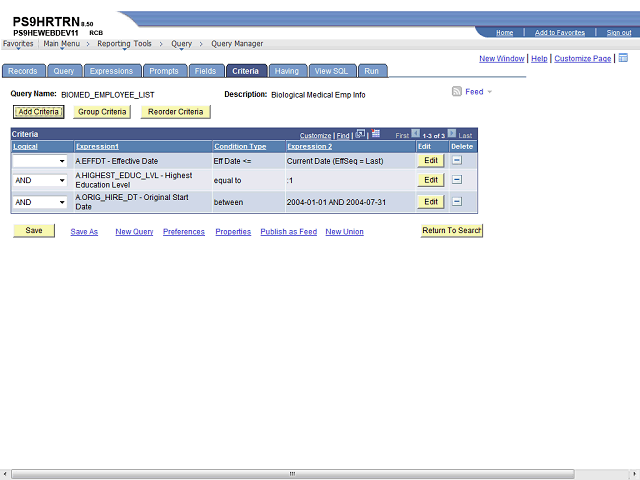The height and width of the screenshot is (480, 640).
Task: Edit the Original Start Date criteria
Action: [431, 202]
